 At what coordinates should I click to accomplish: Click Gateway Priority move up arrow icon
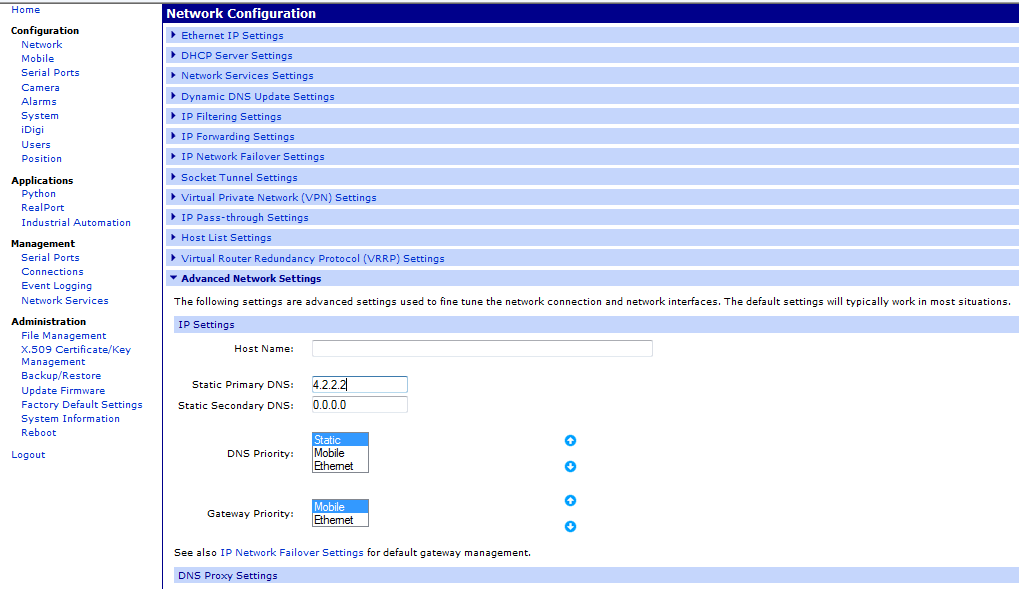click(570, 501)
